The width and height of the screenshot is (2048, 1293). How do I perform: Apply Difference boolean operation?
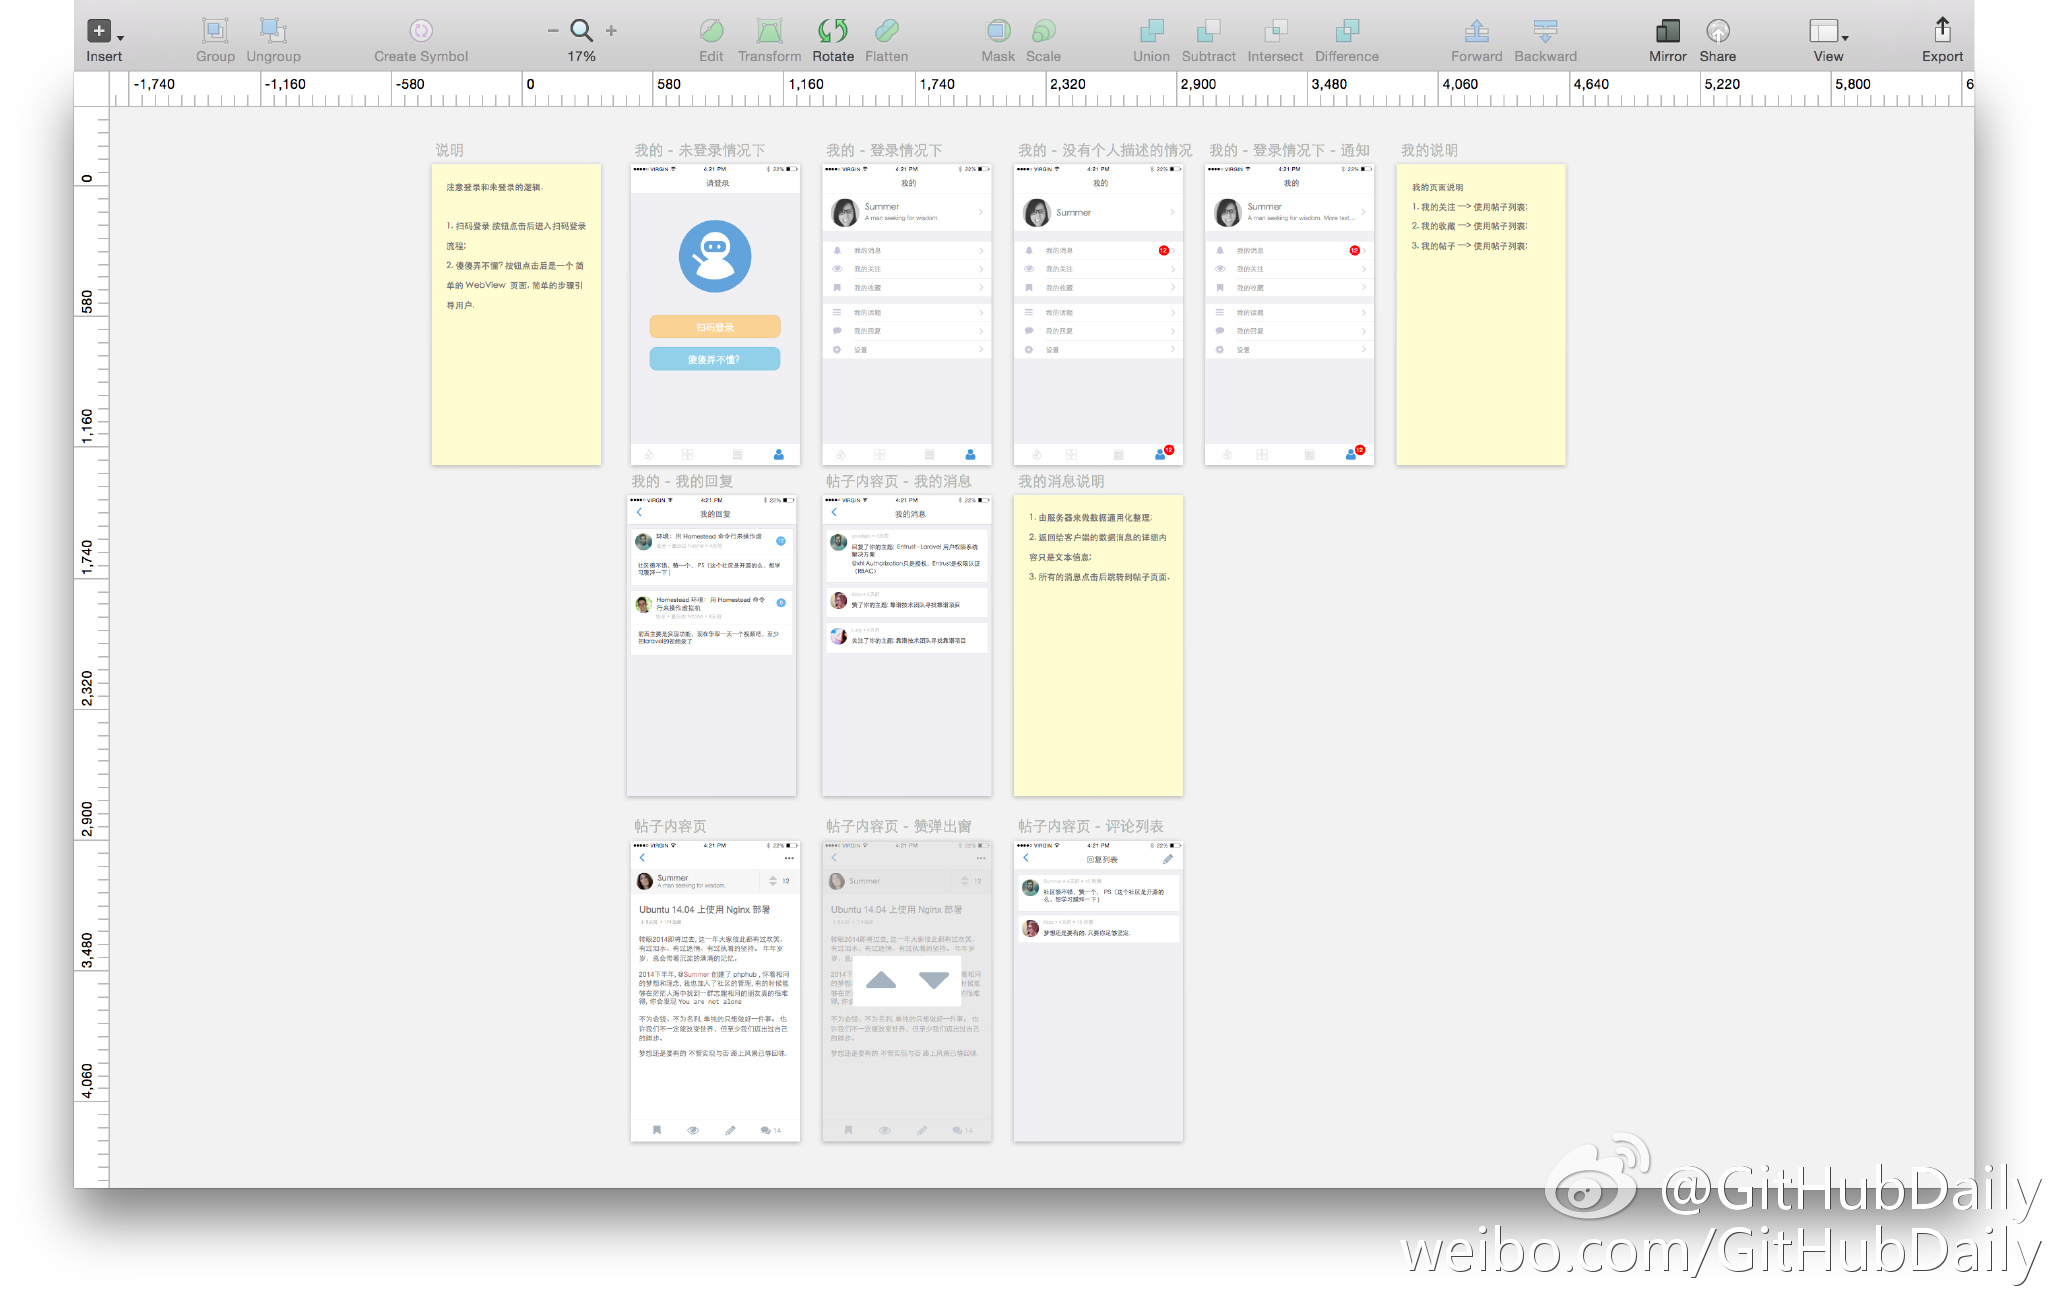pos(1346,31)
